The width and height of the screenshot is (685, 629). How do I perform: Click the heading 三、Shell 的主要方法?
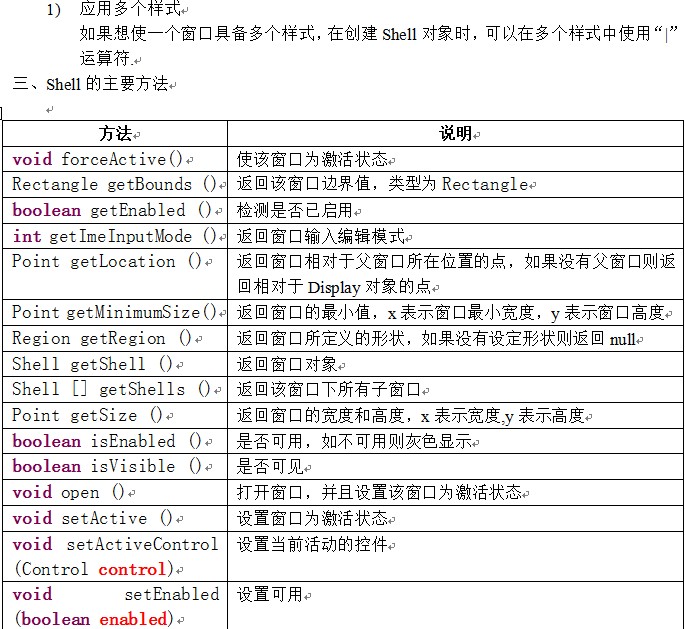(x=90, y=84)
